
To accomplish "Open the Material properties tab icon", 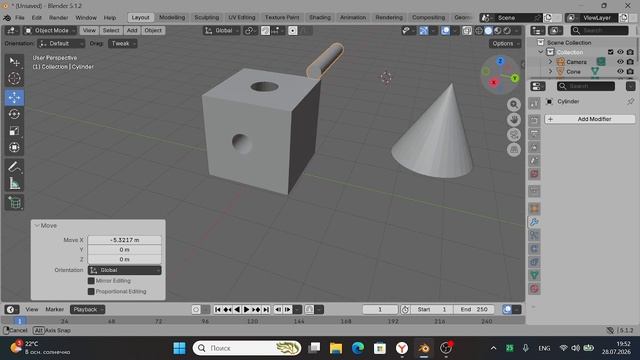I will tap(534, 289).
